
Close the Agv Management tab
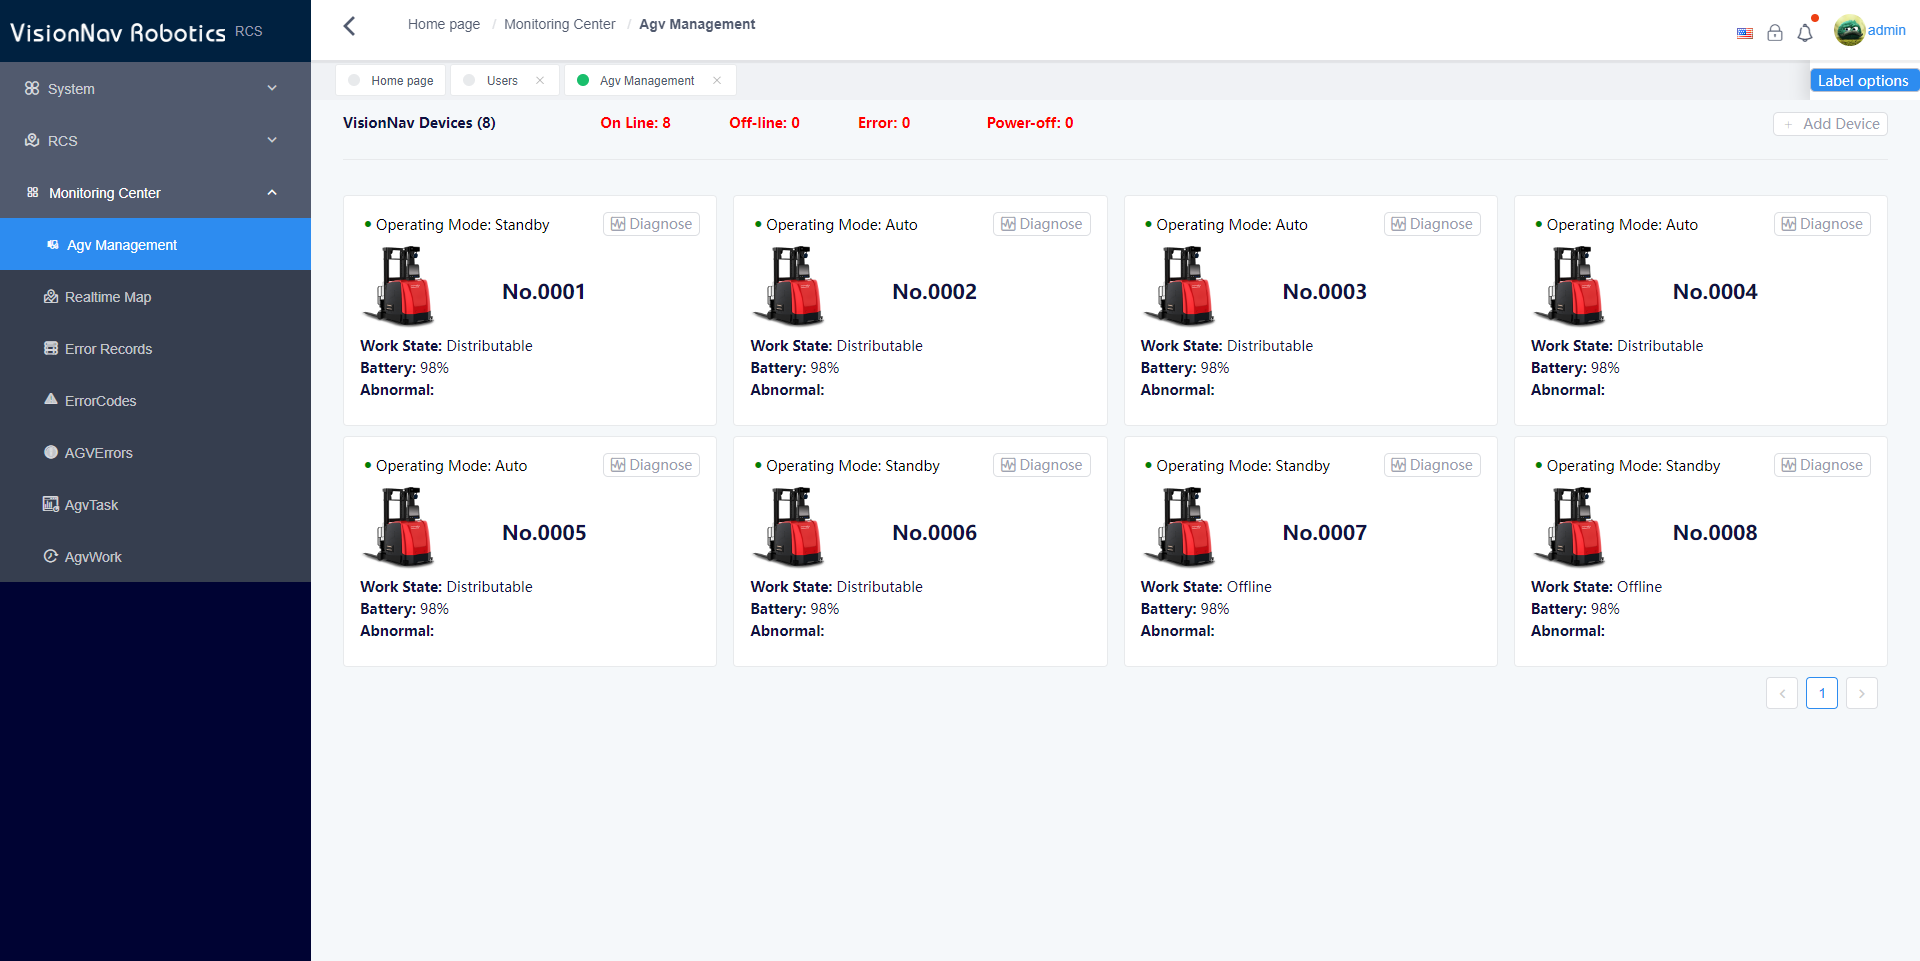pyautogui.click(x=717, y=81)
